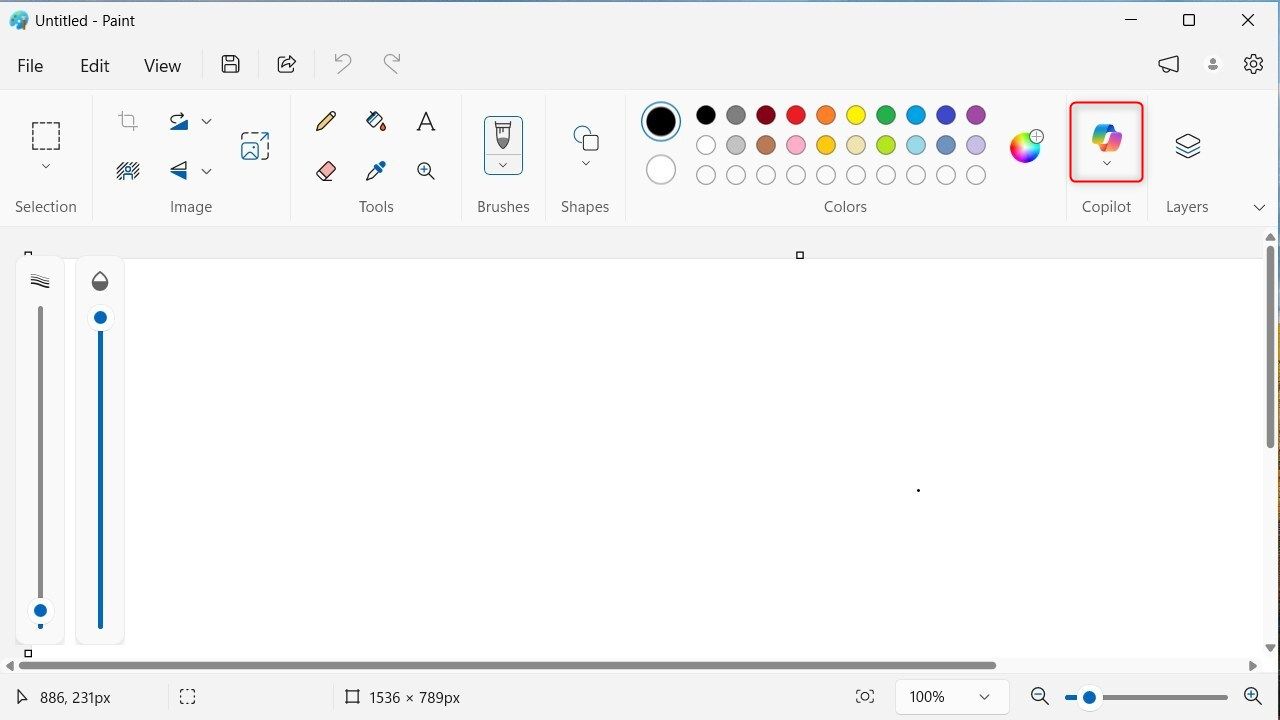Pick the red color swatch
The width and height of the screenshot is (1280, 720).
pyautogui.click(x=796, y=115)
